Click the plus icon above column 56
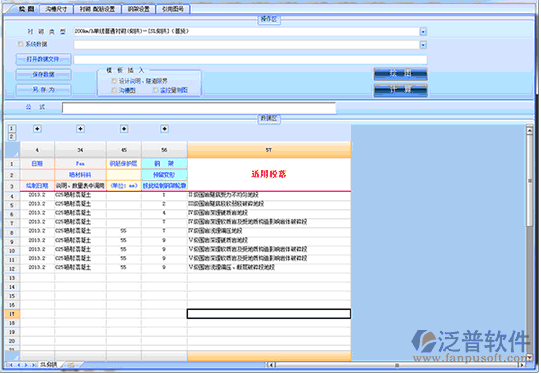This screenshot has width=541, height=374. (x=165, y=129)
